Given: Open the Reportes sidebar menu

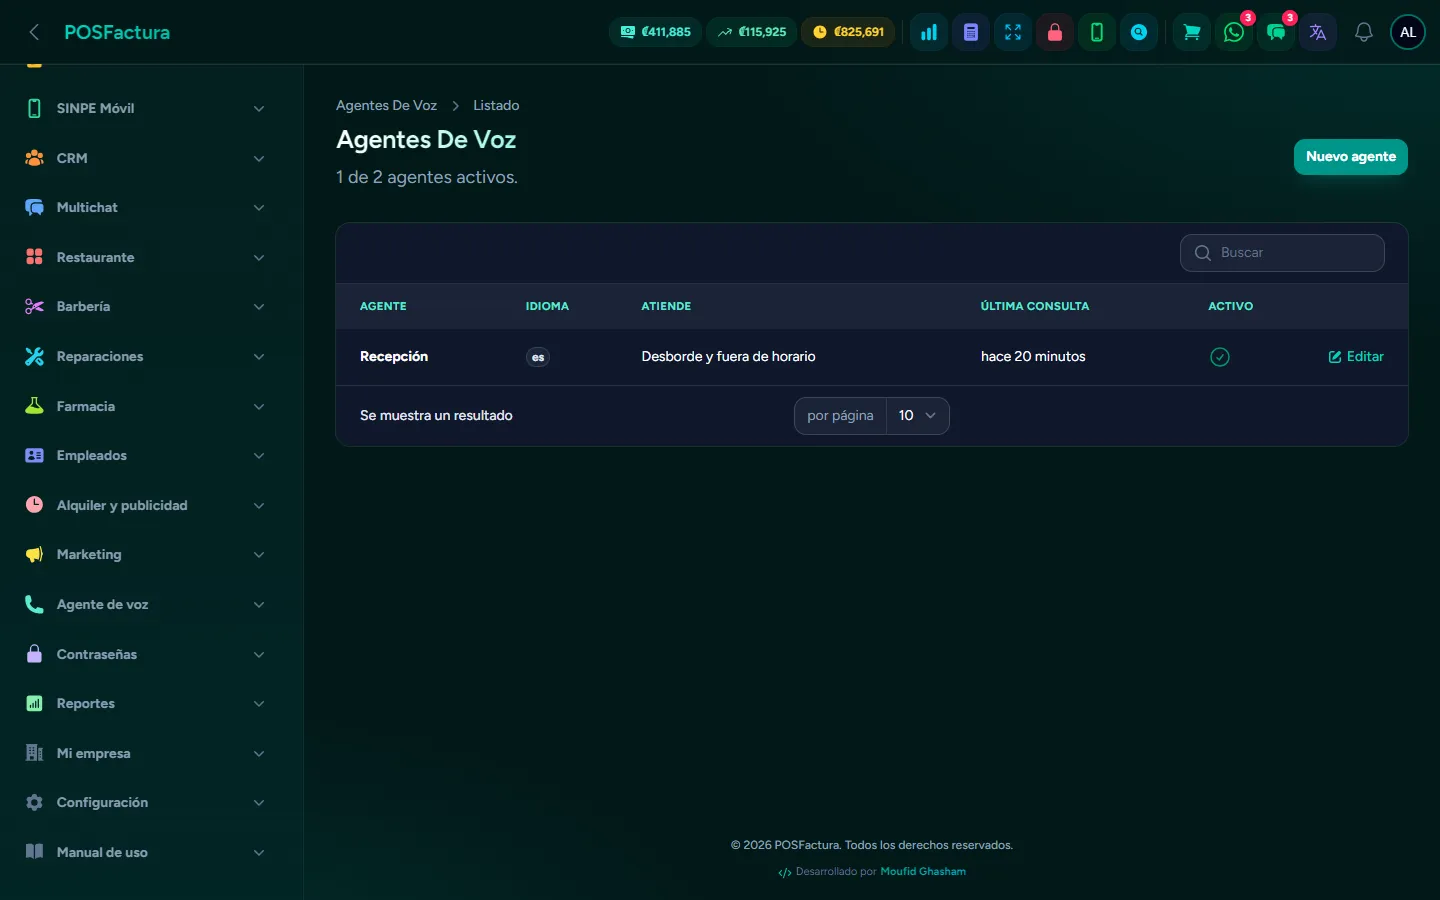Looking at the screenshot, I should click(x=145, y=703).
